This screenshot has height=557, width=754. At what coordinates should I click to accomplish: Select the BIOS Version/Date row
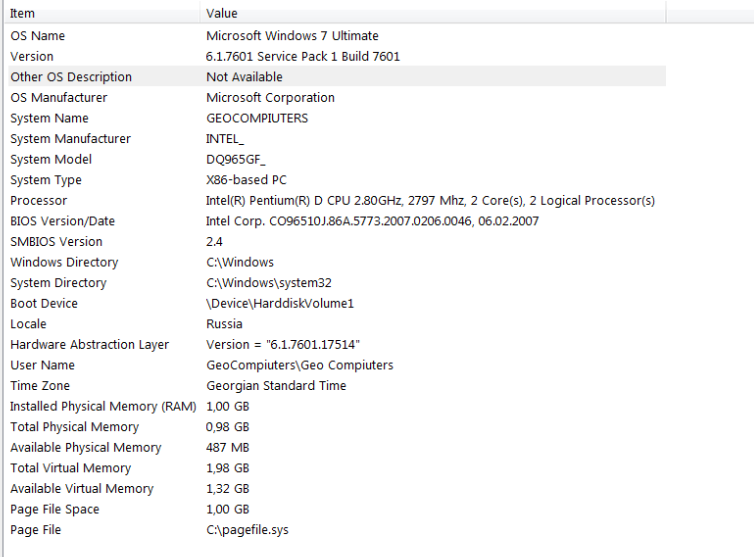62,221
